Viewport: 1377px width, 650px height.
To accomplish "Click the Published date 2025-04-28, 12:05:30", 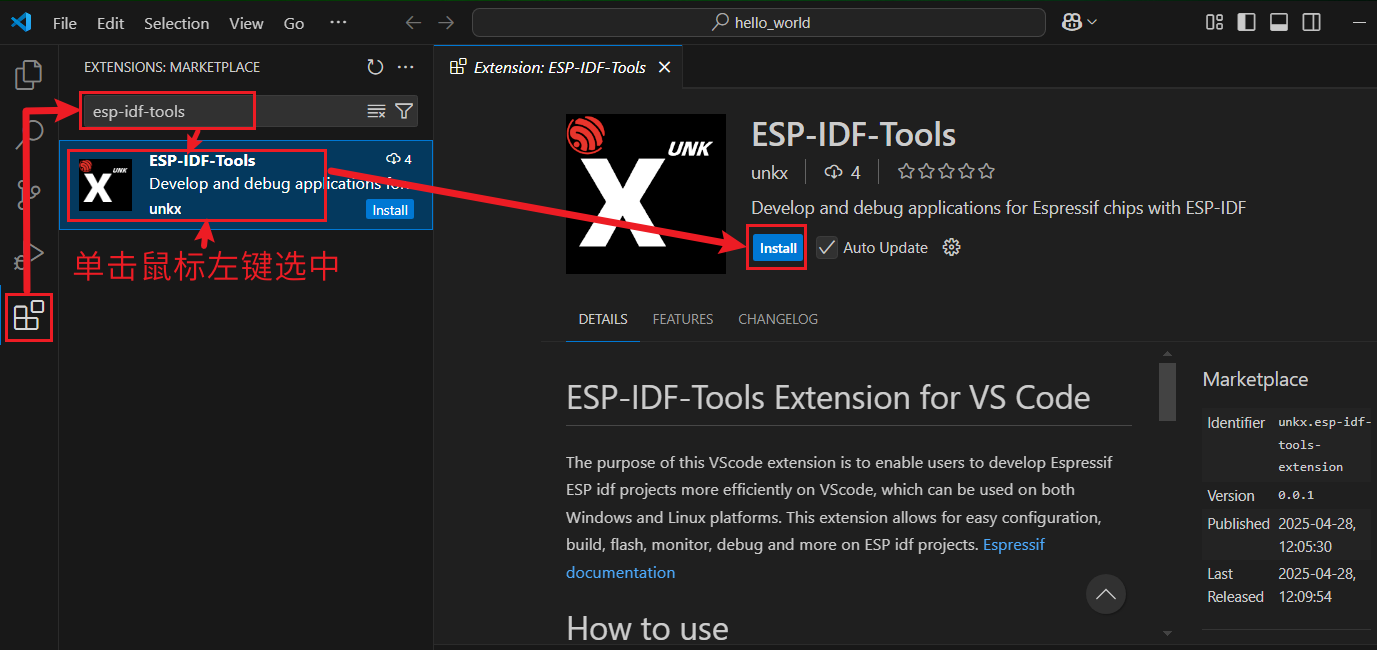I will pyautogui.click(x=1318, y=535).
